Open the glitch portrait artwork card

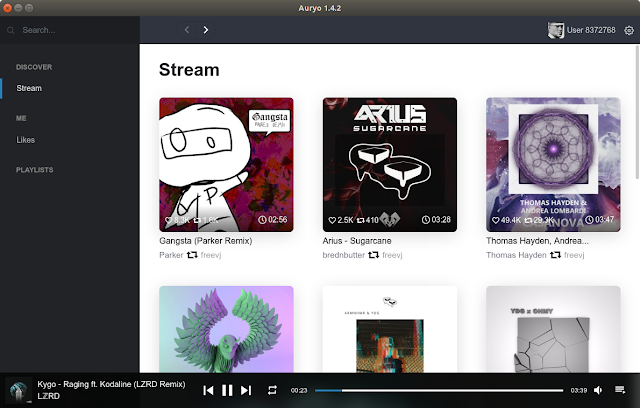pos(390,329)
